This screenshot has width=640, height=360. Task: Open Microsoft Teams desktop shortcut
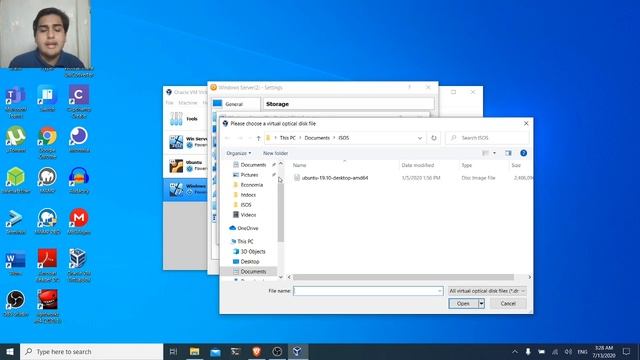click(x=16, y=102)
